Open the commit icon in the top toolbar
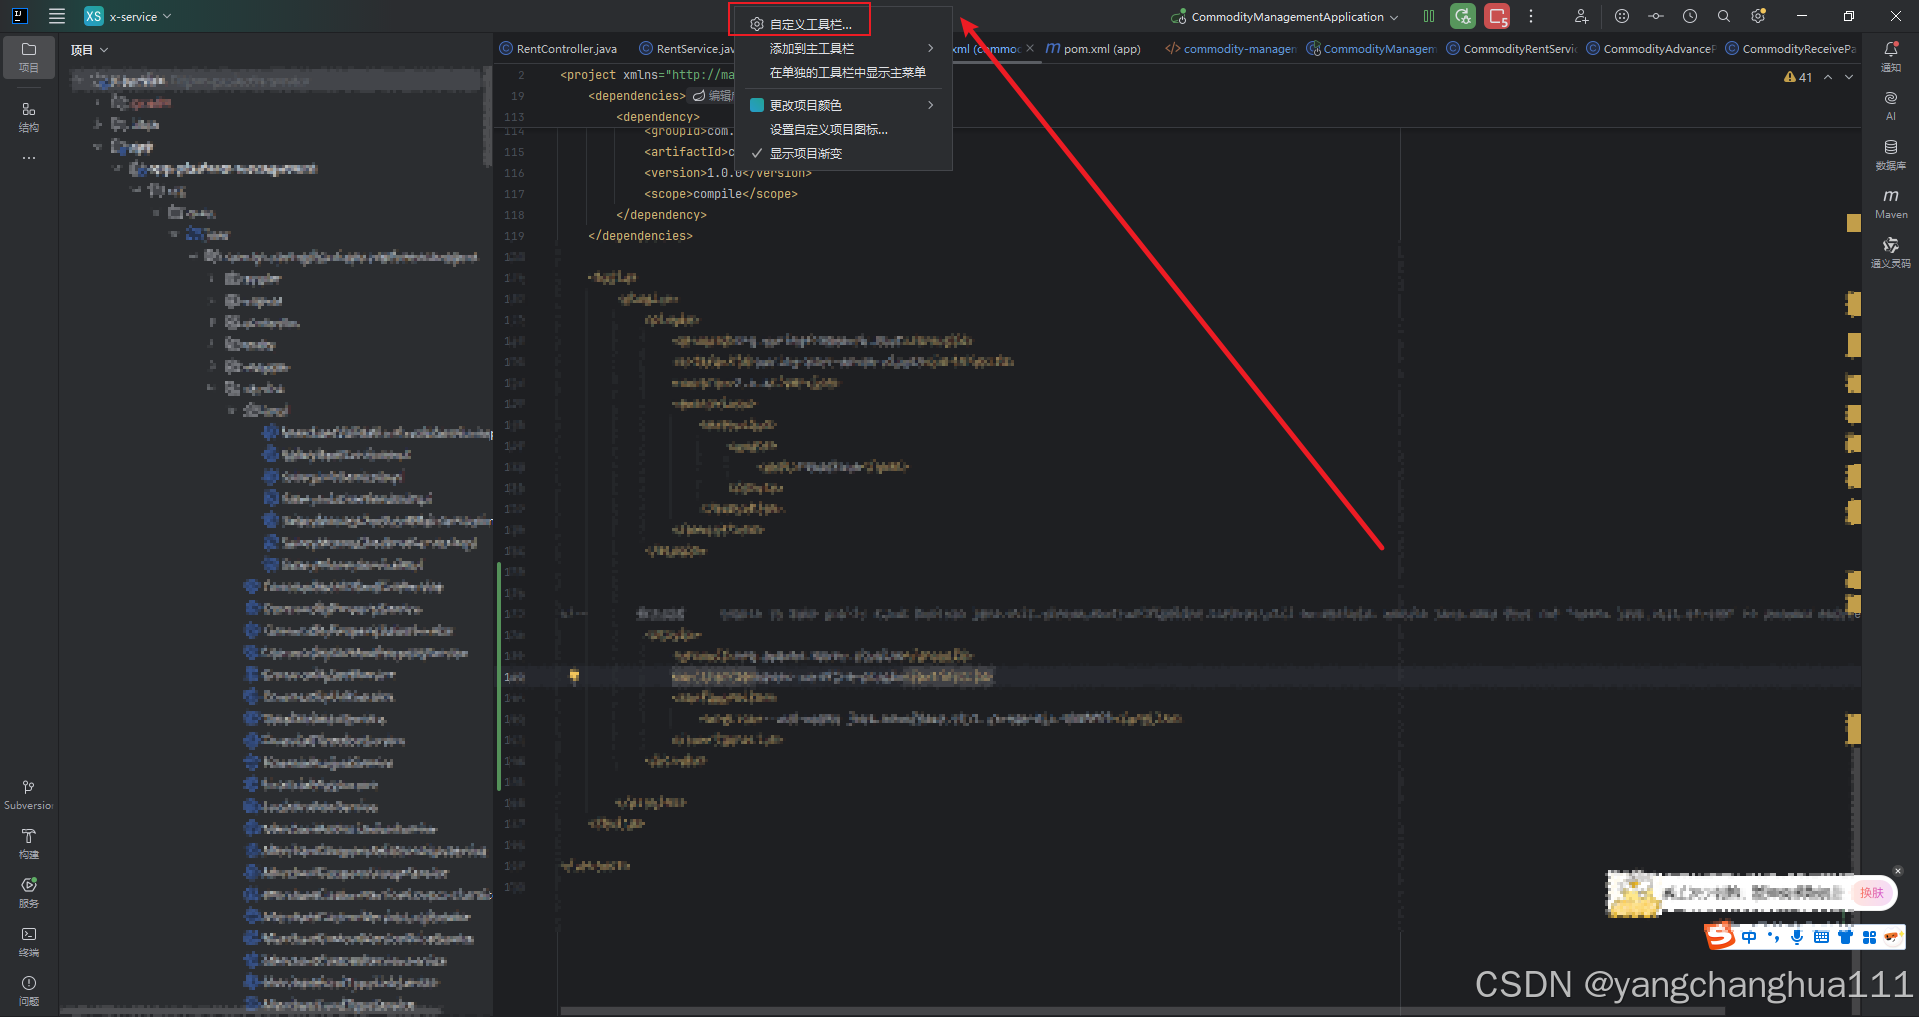Image resolution: width=1919 pixels, height=1017 pixels. tap(1656, 16)
